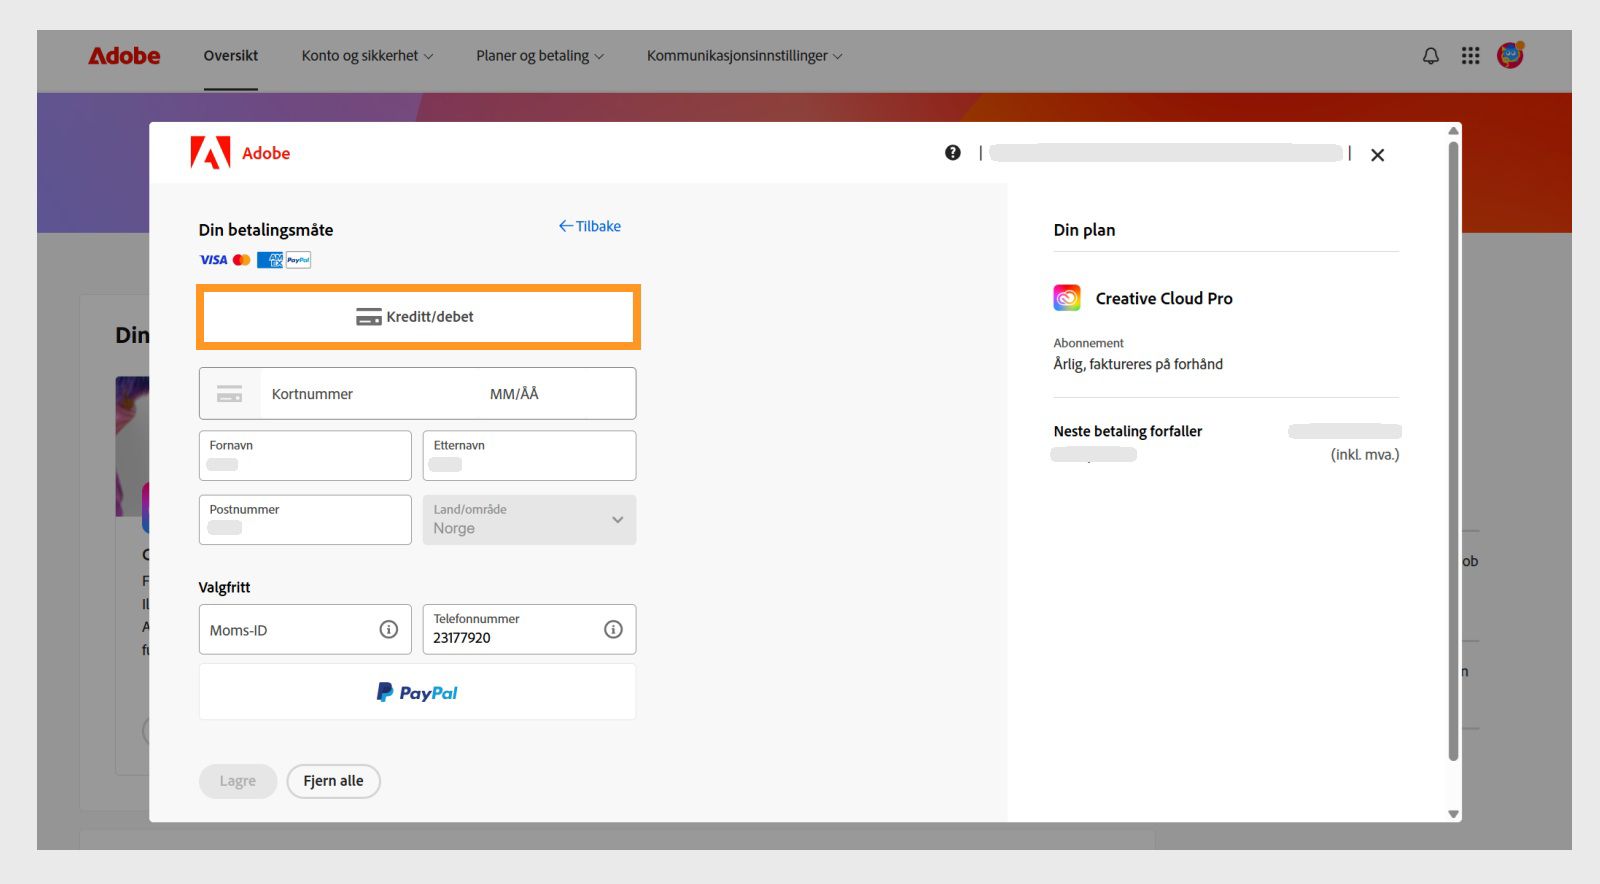Close the payment dialog
1600x884 pixels.
[1378, 155]
